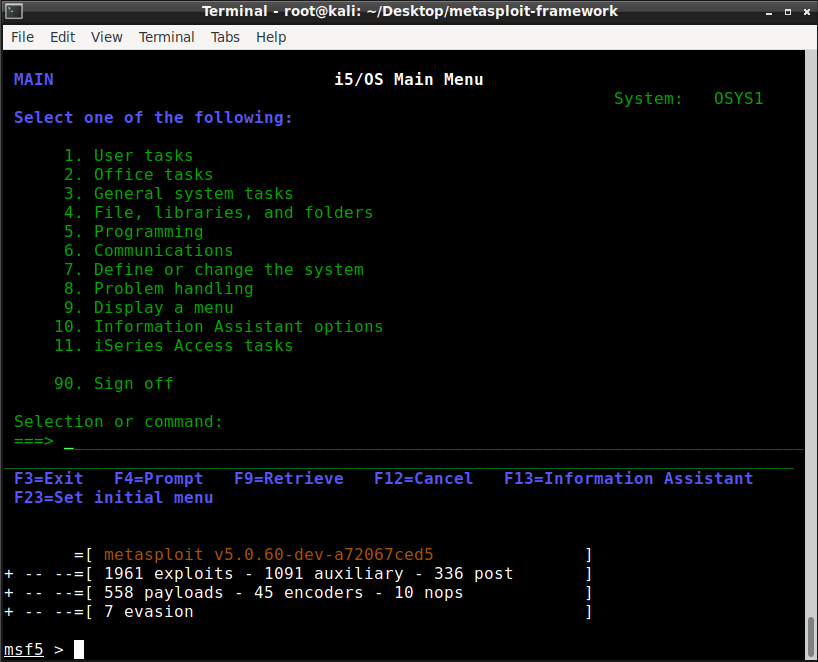
Task: Click the MAIN menu identifier text
Action: 33,80
